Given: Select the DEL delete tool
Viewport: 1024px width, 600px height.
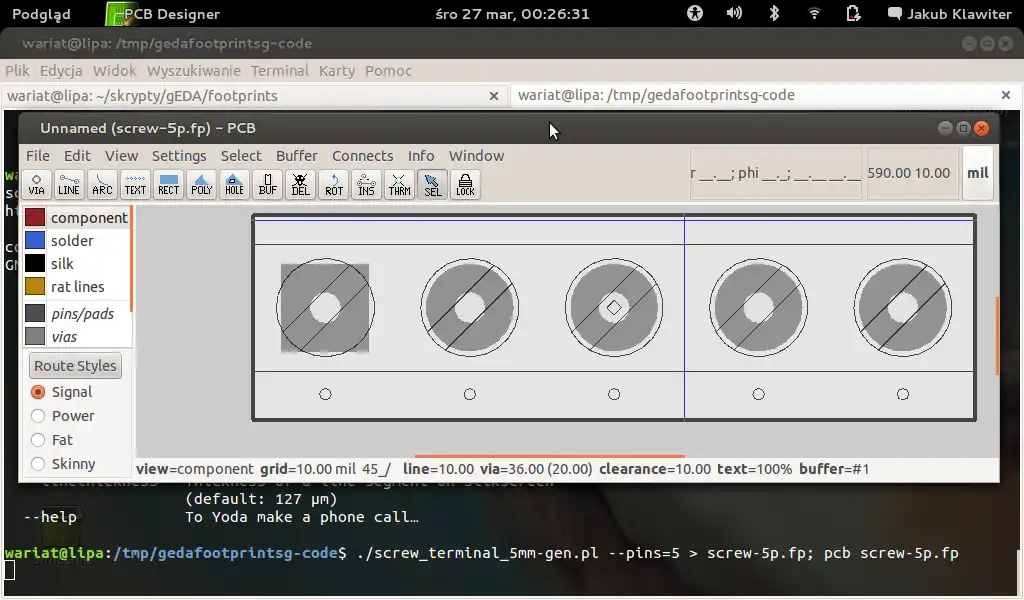Looking at the screenshot, I should (300, 185).
